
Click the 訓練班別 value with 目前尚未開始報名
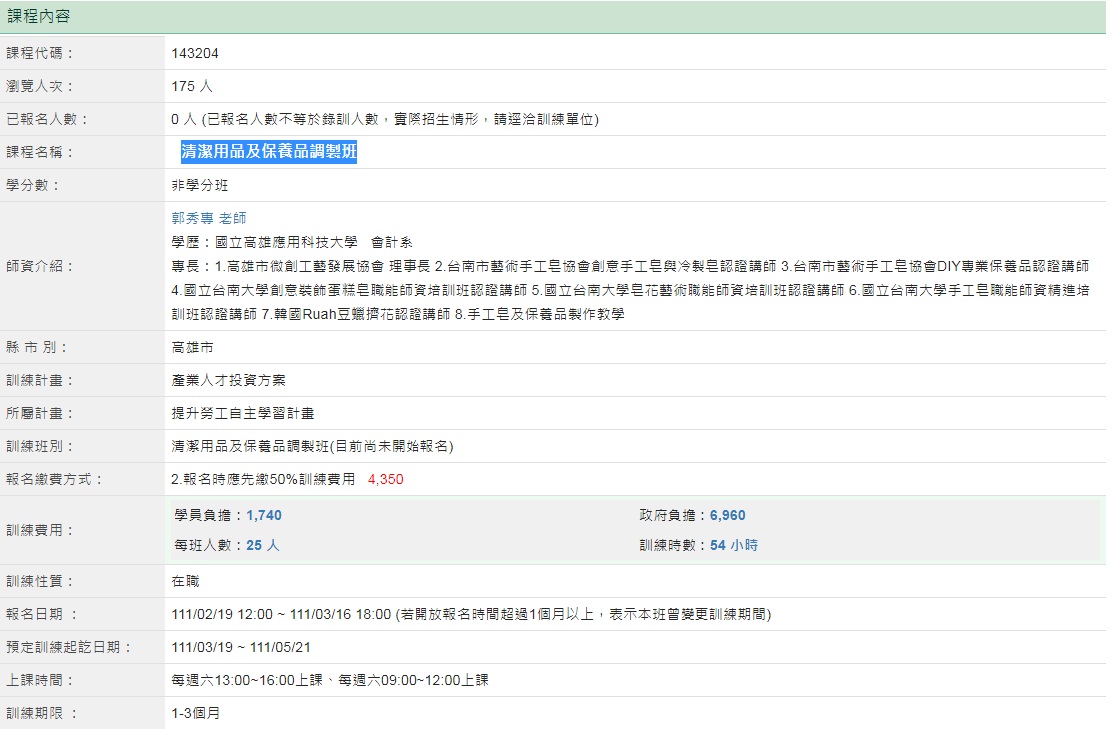[305, 446]
